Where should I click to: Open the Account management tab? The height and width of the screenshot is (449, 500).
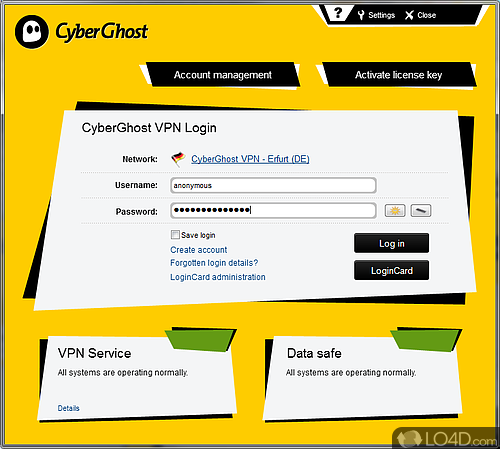pos(223,75)
